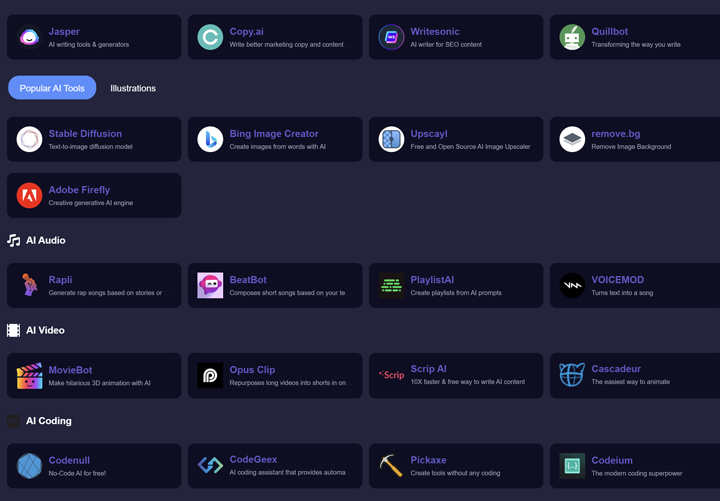Click the Cascadeur blue icon
Screen dimensions: 720x501
click(572, 376)
